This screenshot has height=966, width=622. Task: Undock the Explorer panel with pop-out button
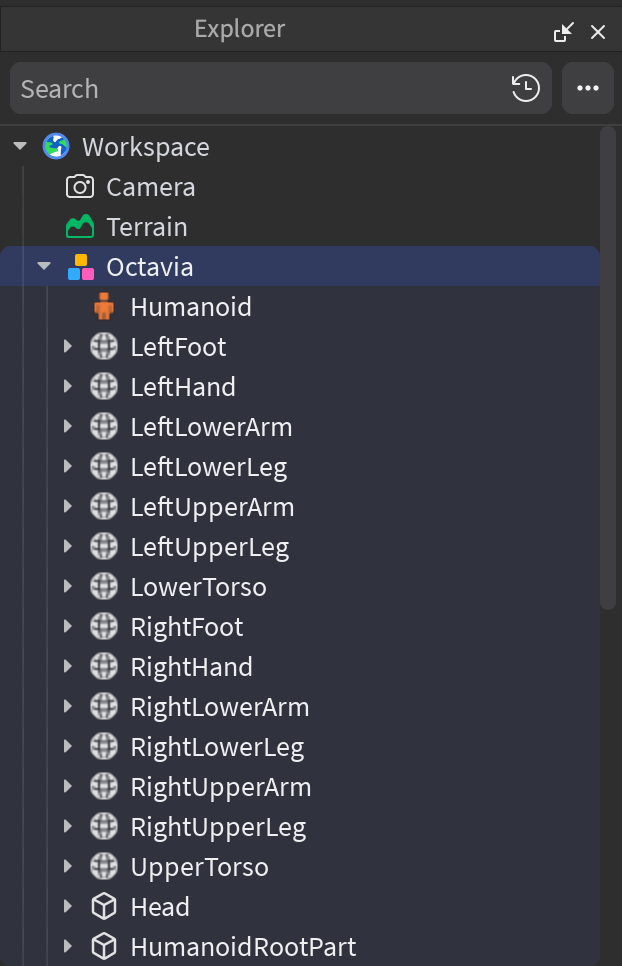(x=564, y=32)
